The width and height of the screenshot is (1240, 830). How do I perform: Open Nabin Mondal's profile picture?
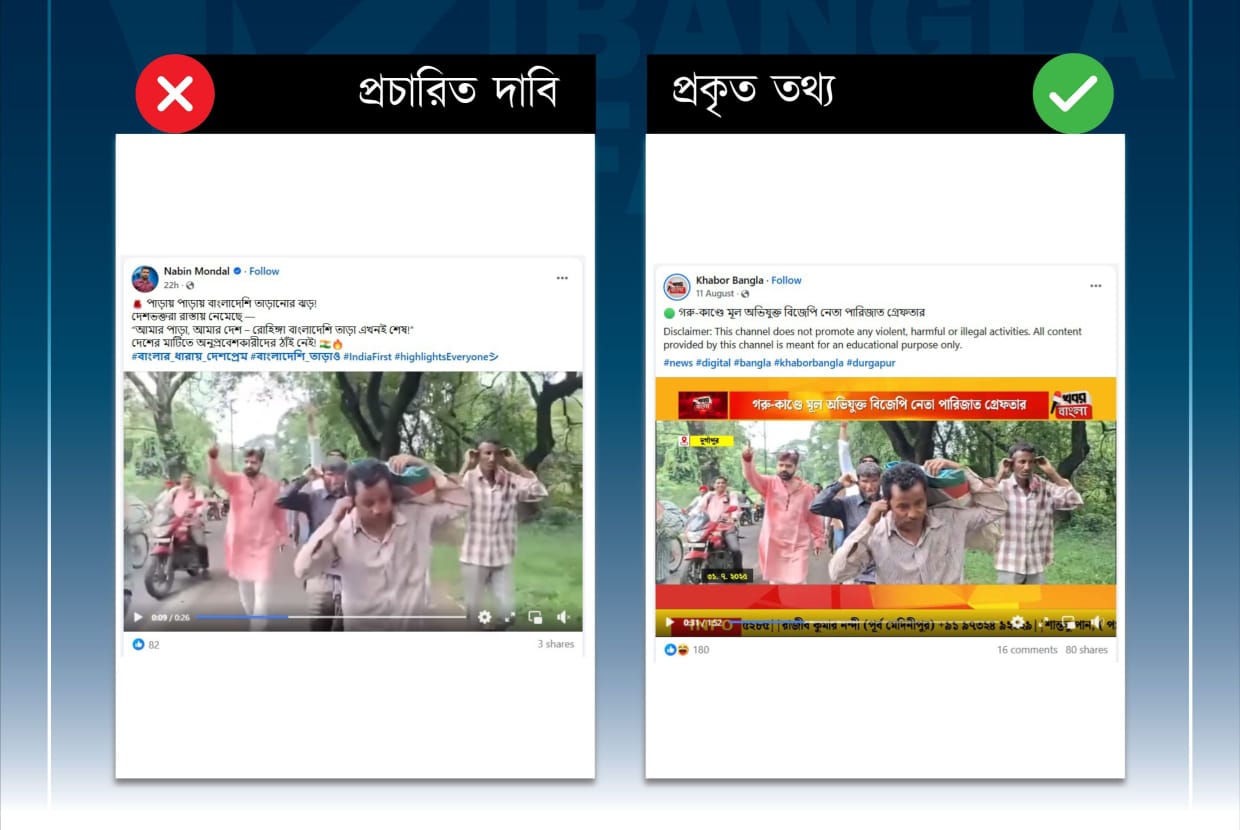coord(145,278)
